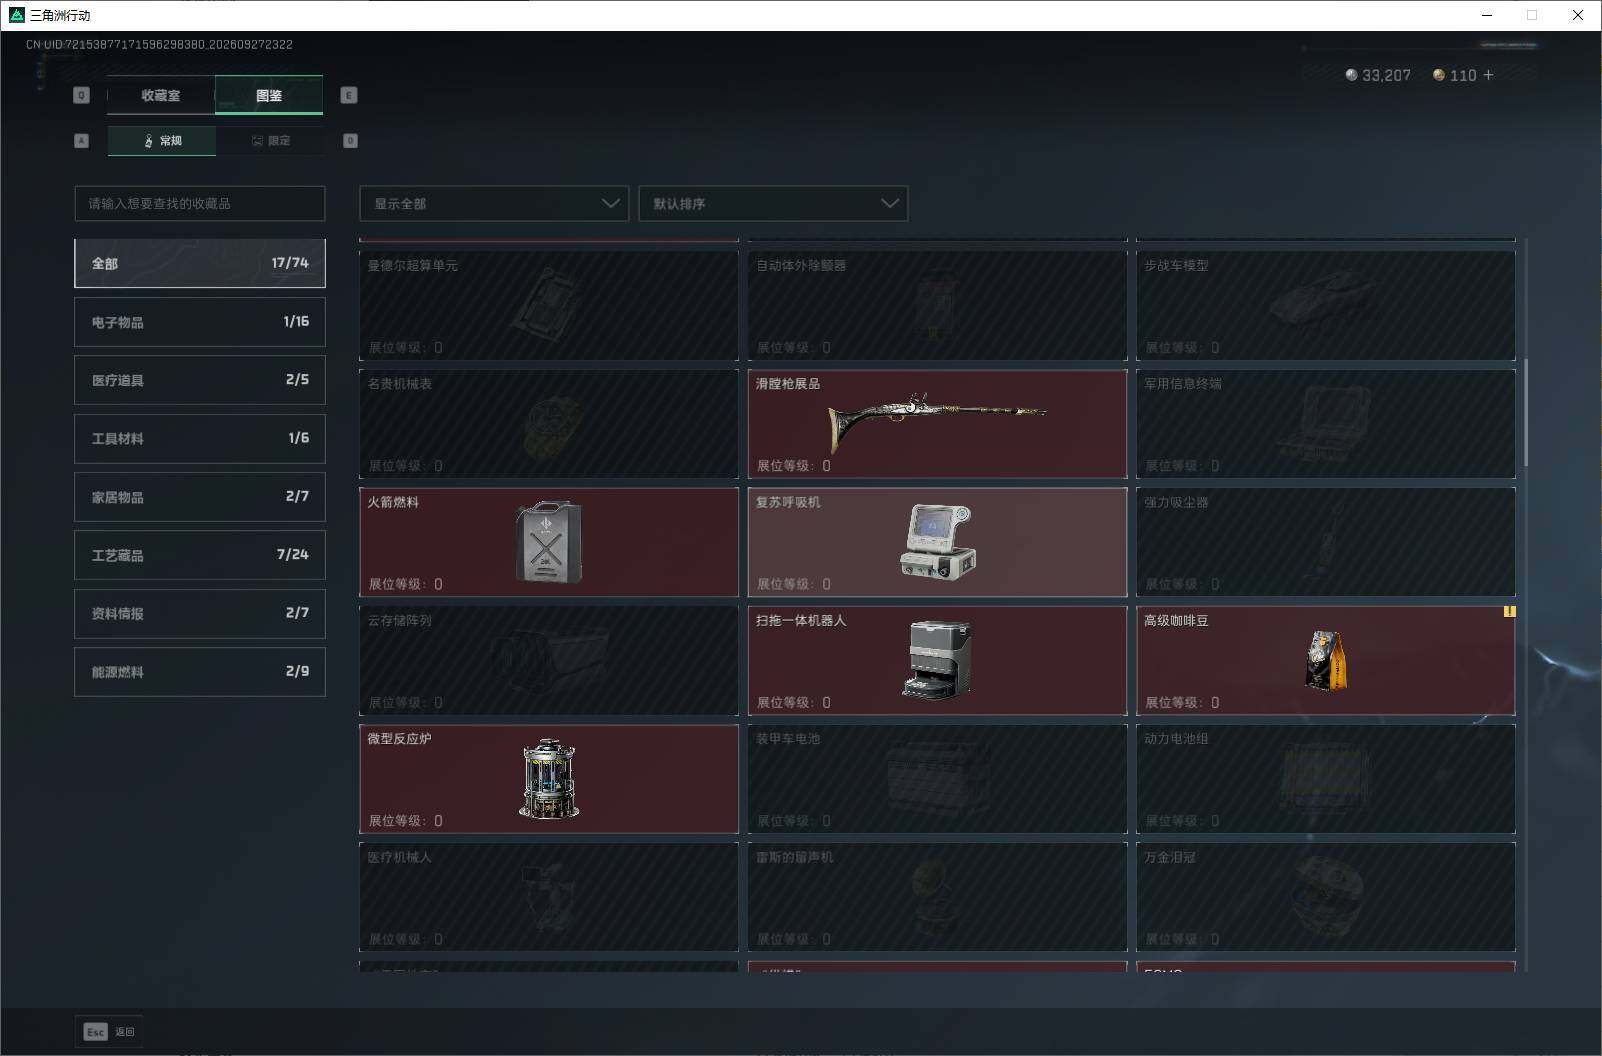Click the plus icon beside 110 currency
Image resolution: width=1602 pixels, height=1056 pixels.
(1488, 75)
